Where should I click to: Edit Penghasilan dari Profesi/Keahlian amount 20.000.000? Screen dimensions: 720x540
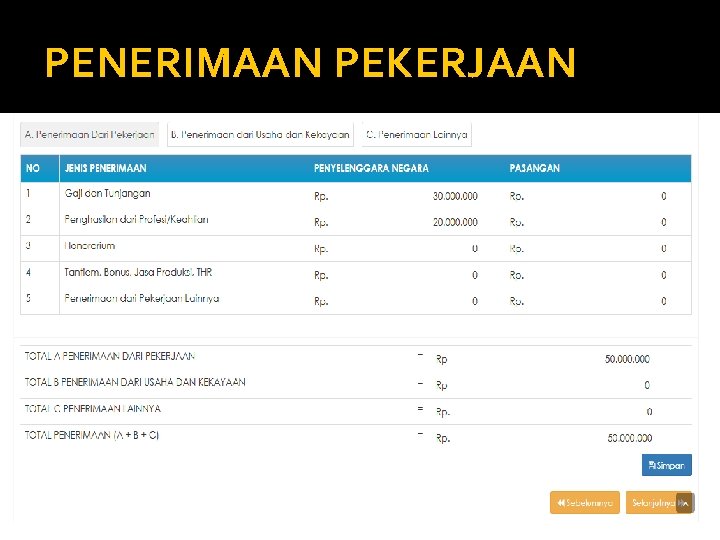455,222
